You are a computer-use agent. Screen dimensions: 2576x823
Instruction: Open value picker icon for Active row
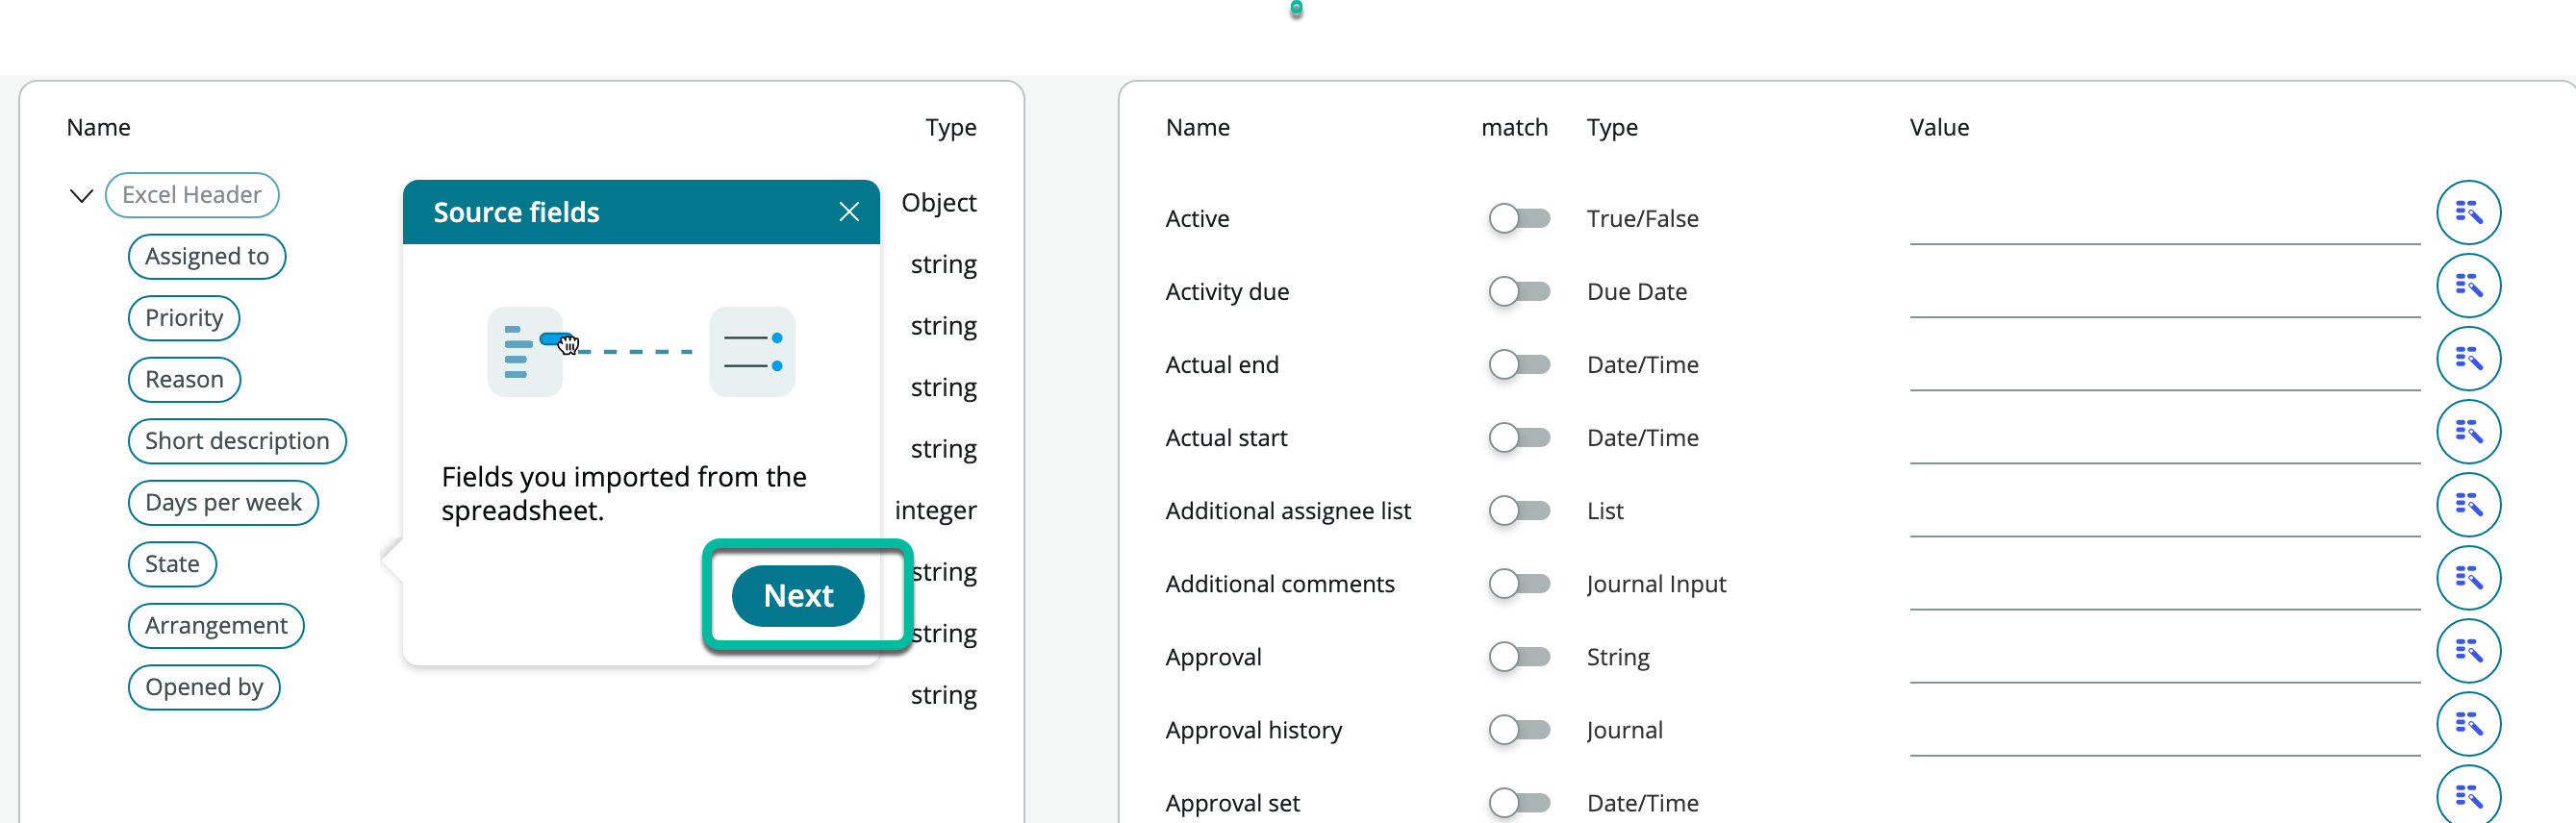point(2467,213)
